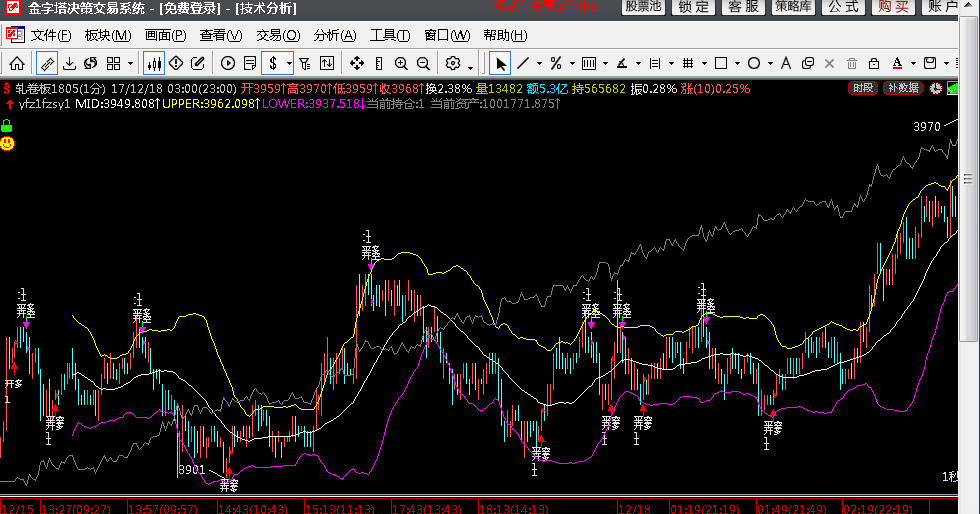Click the trash delete drawing icon
980x514 pixels.
click(x=851, y=64)
